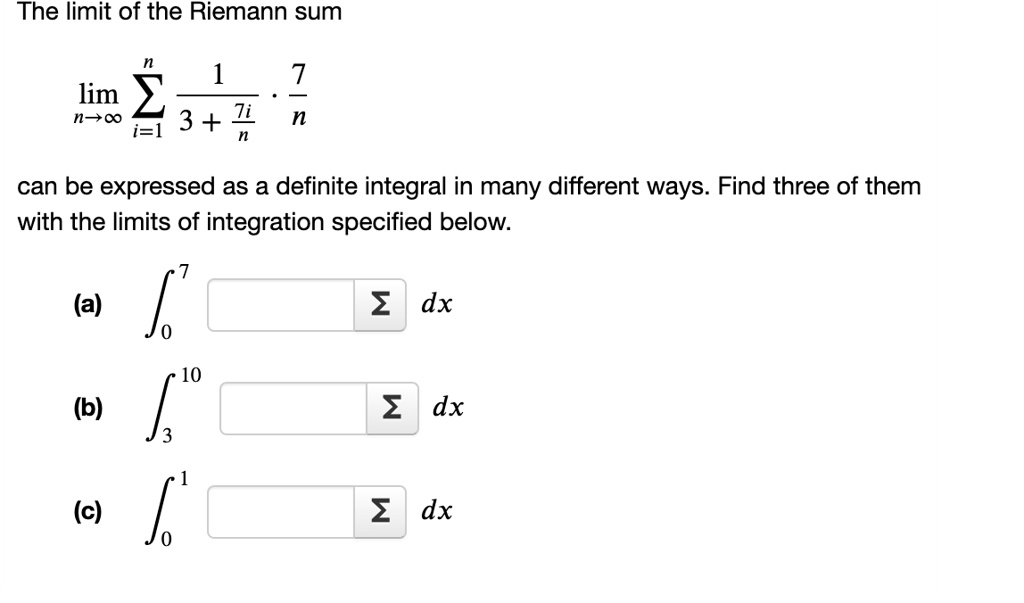Click the dx after part (c) box
The image size is (1024, 603).
pos(437,510)
